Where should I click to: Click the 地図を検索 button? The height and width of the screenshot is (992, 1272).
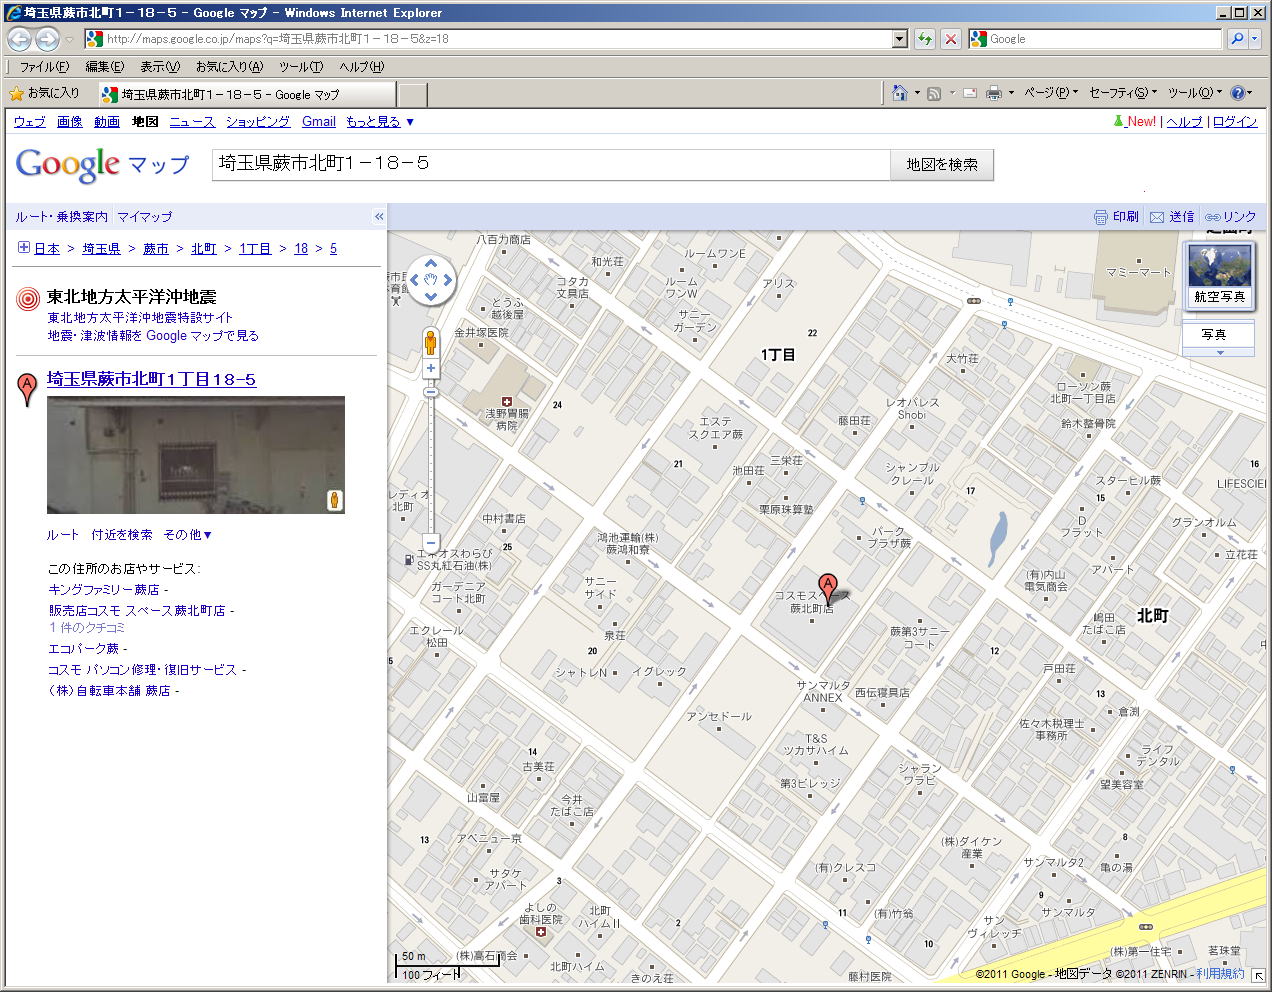[x=942, y=165]
